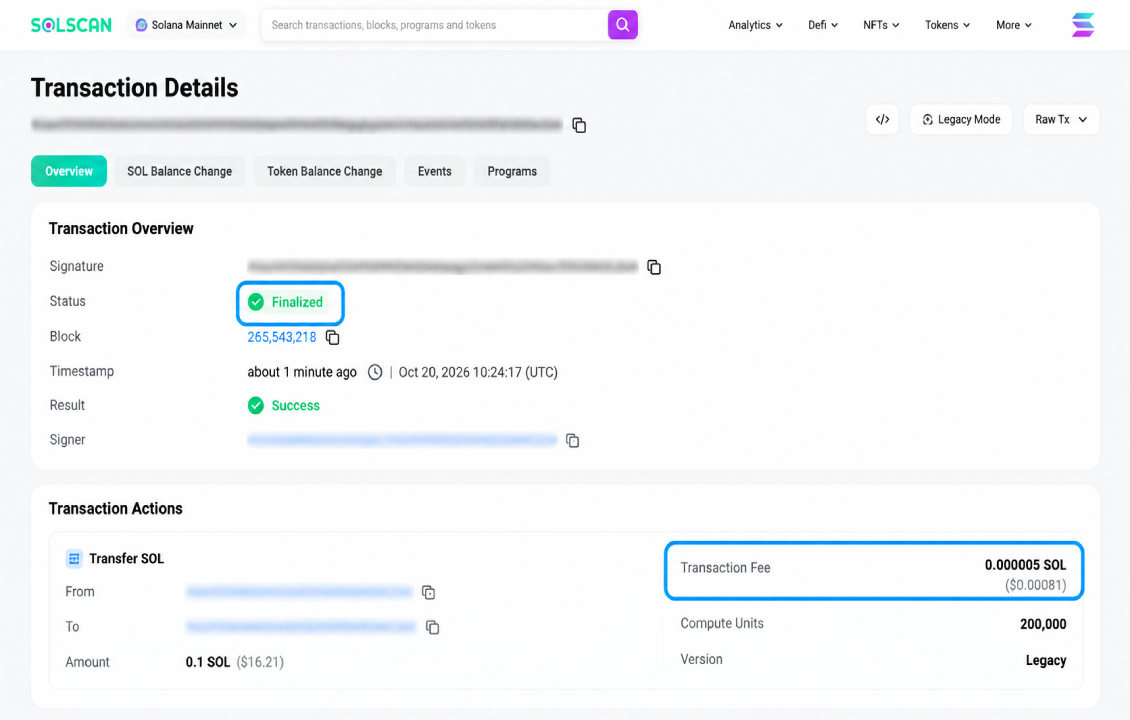Open the Raw Tx dropdown
This screenshot has height=720, width=1130.
point(1062,120)
